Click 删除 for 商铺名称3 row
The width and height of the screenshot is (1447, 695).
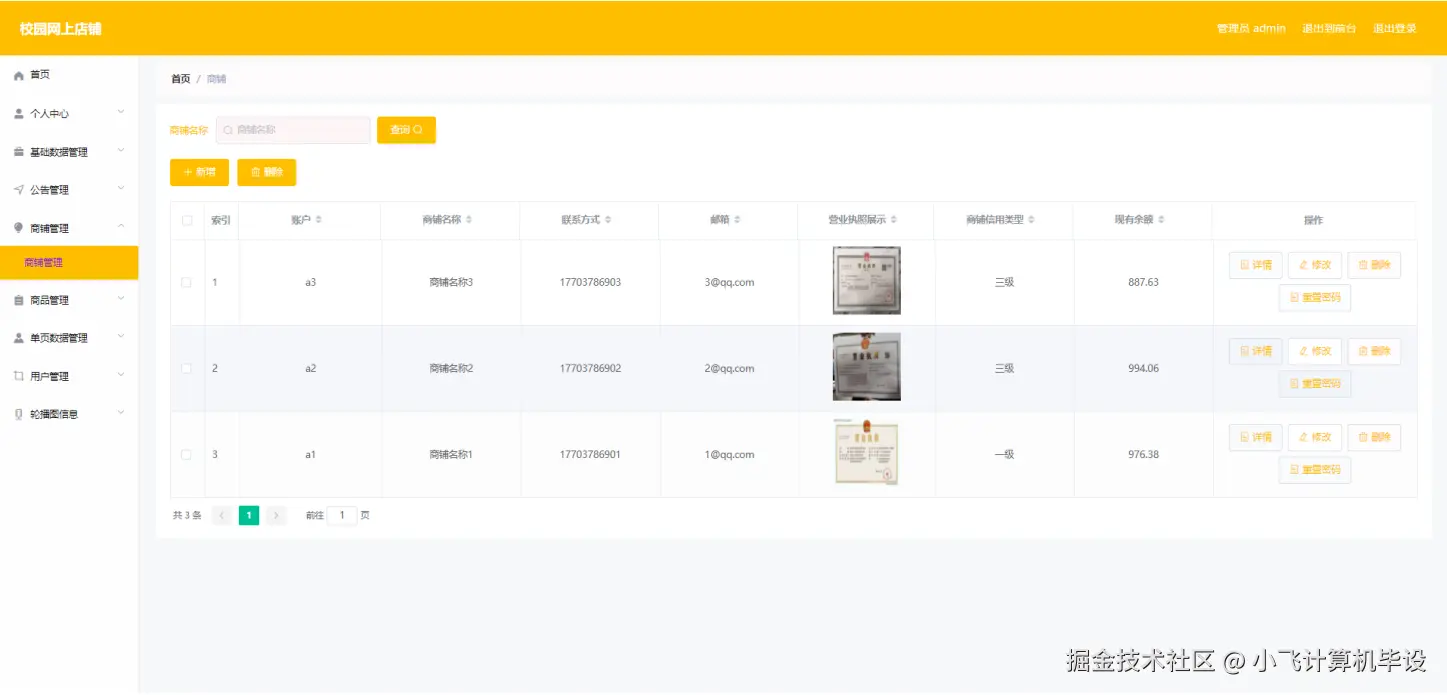[x=1374, y=265]
